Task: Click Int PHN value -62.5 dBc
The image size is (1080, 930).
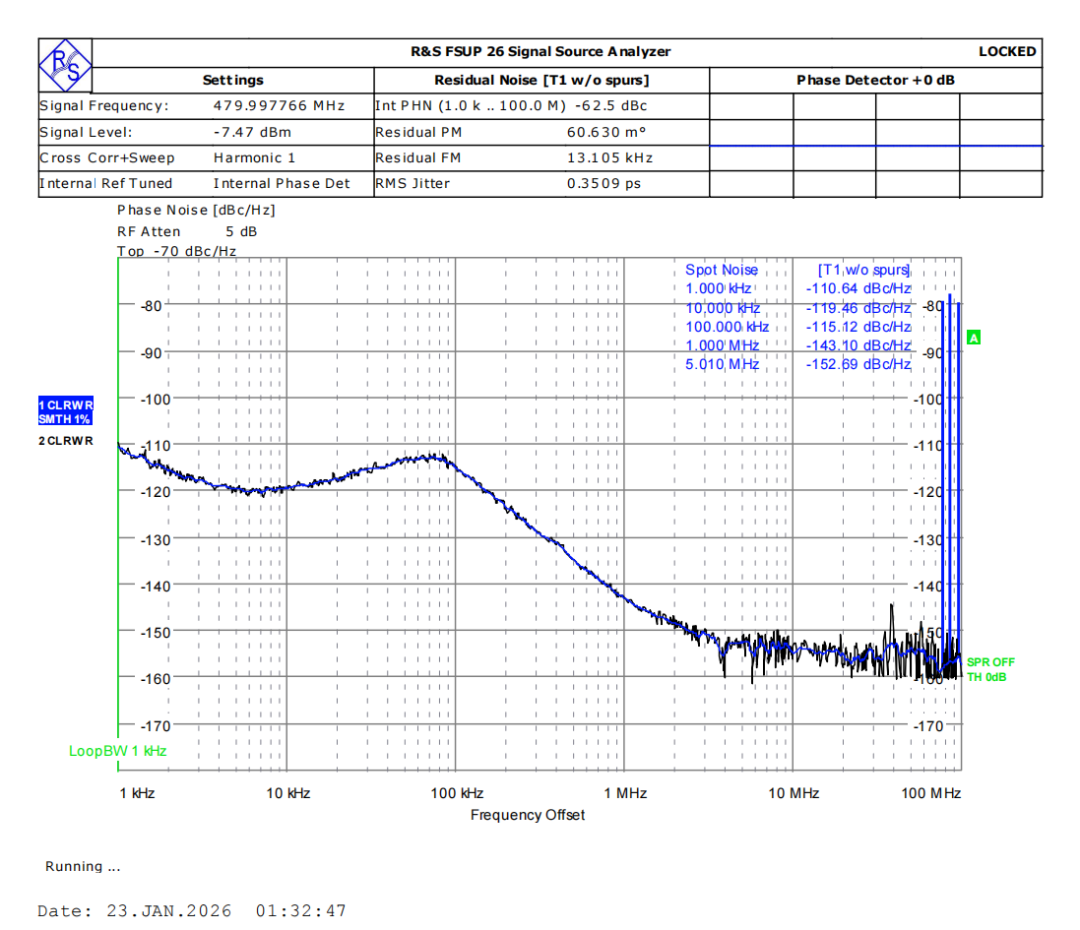Action: point(611,105)
